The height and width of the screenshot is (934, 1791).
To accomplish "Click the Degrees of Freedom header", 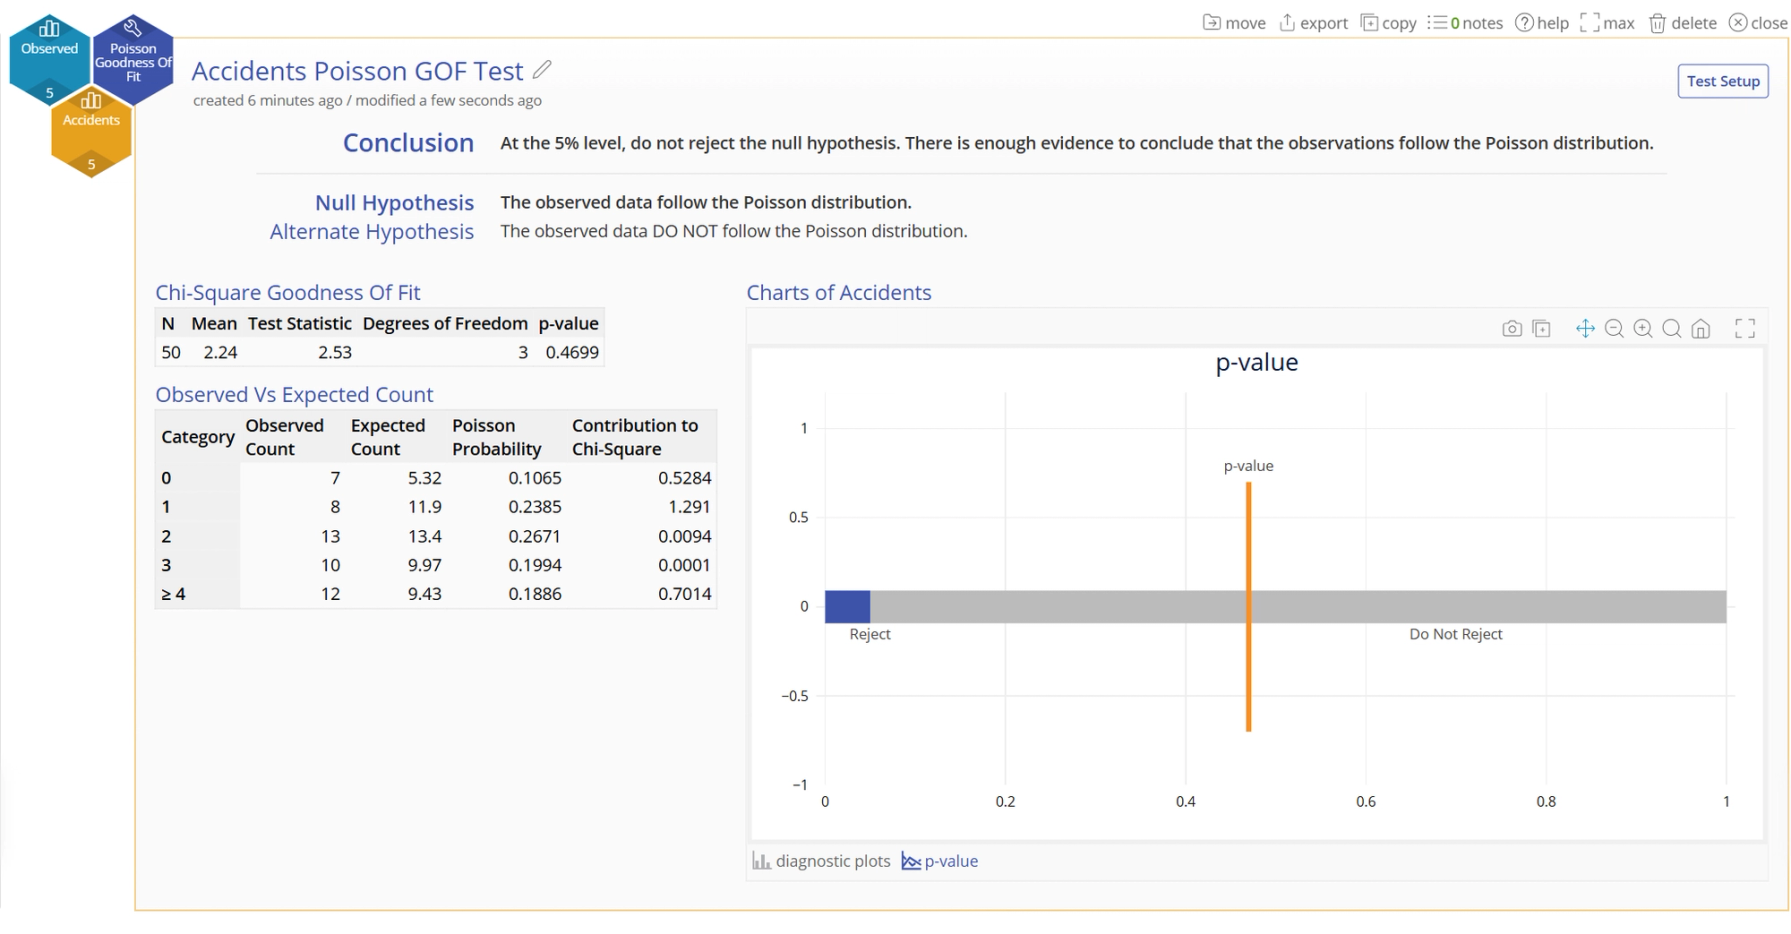I will (445, 323).
